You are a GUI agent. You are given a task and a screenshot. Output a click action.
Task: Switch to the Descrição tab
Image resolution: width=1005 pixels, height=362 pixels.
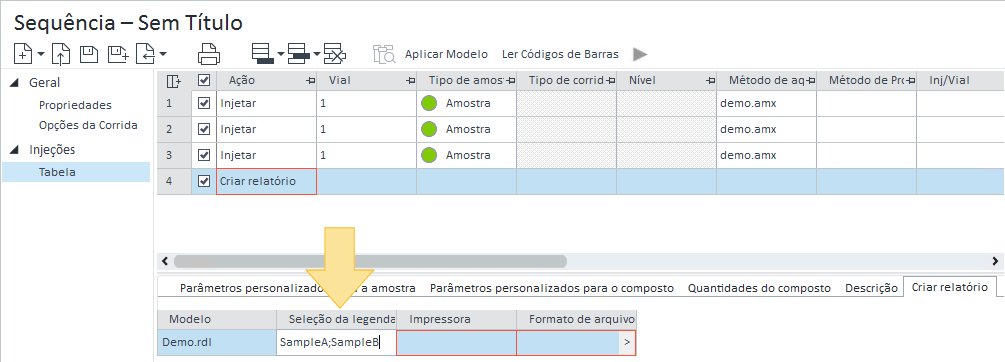[871, 288]
